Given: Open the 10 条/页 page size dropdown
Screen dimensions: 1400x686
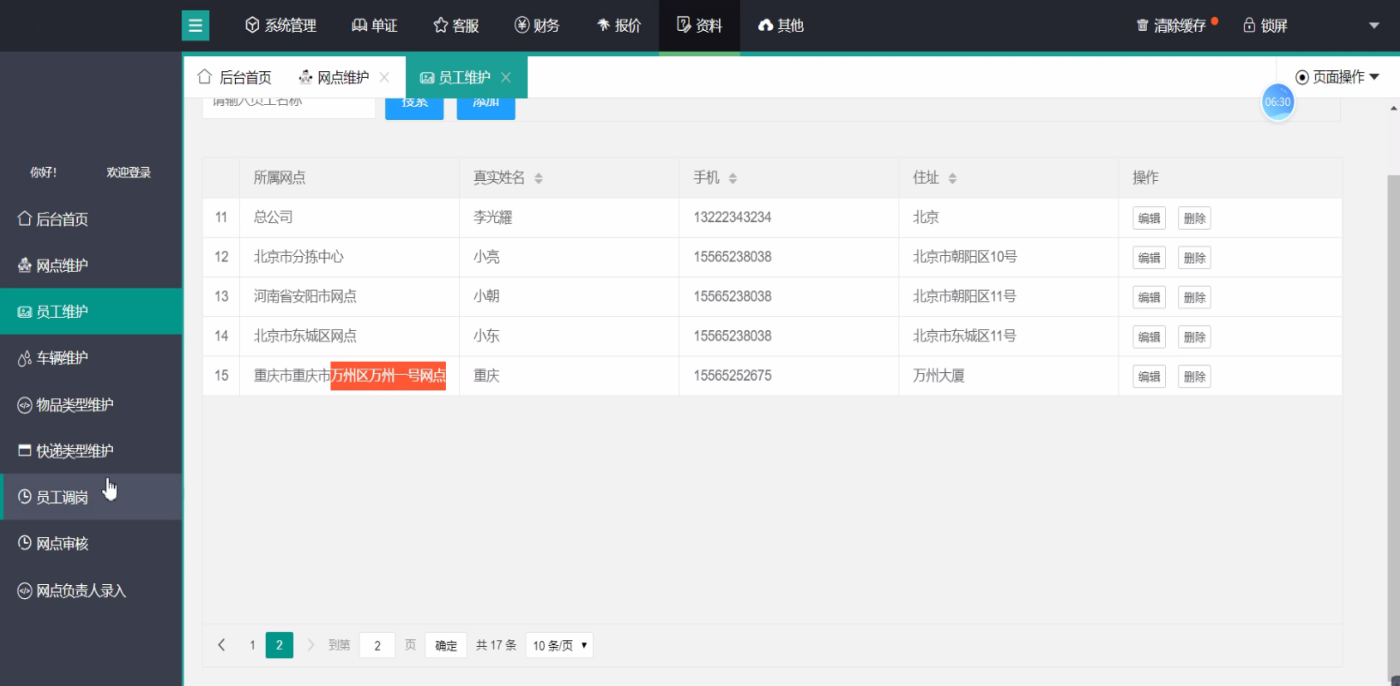Looking at the screenshot, I should click(x=560, y=646).
